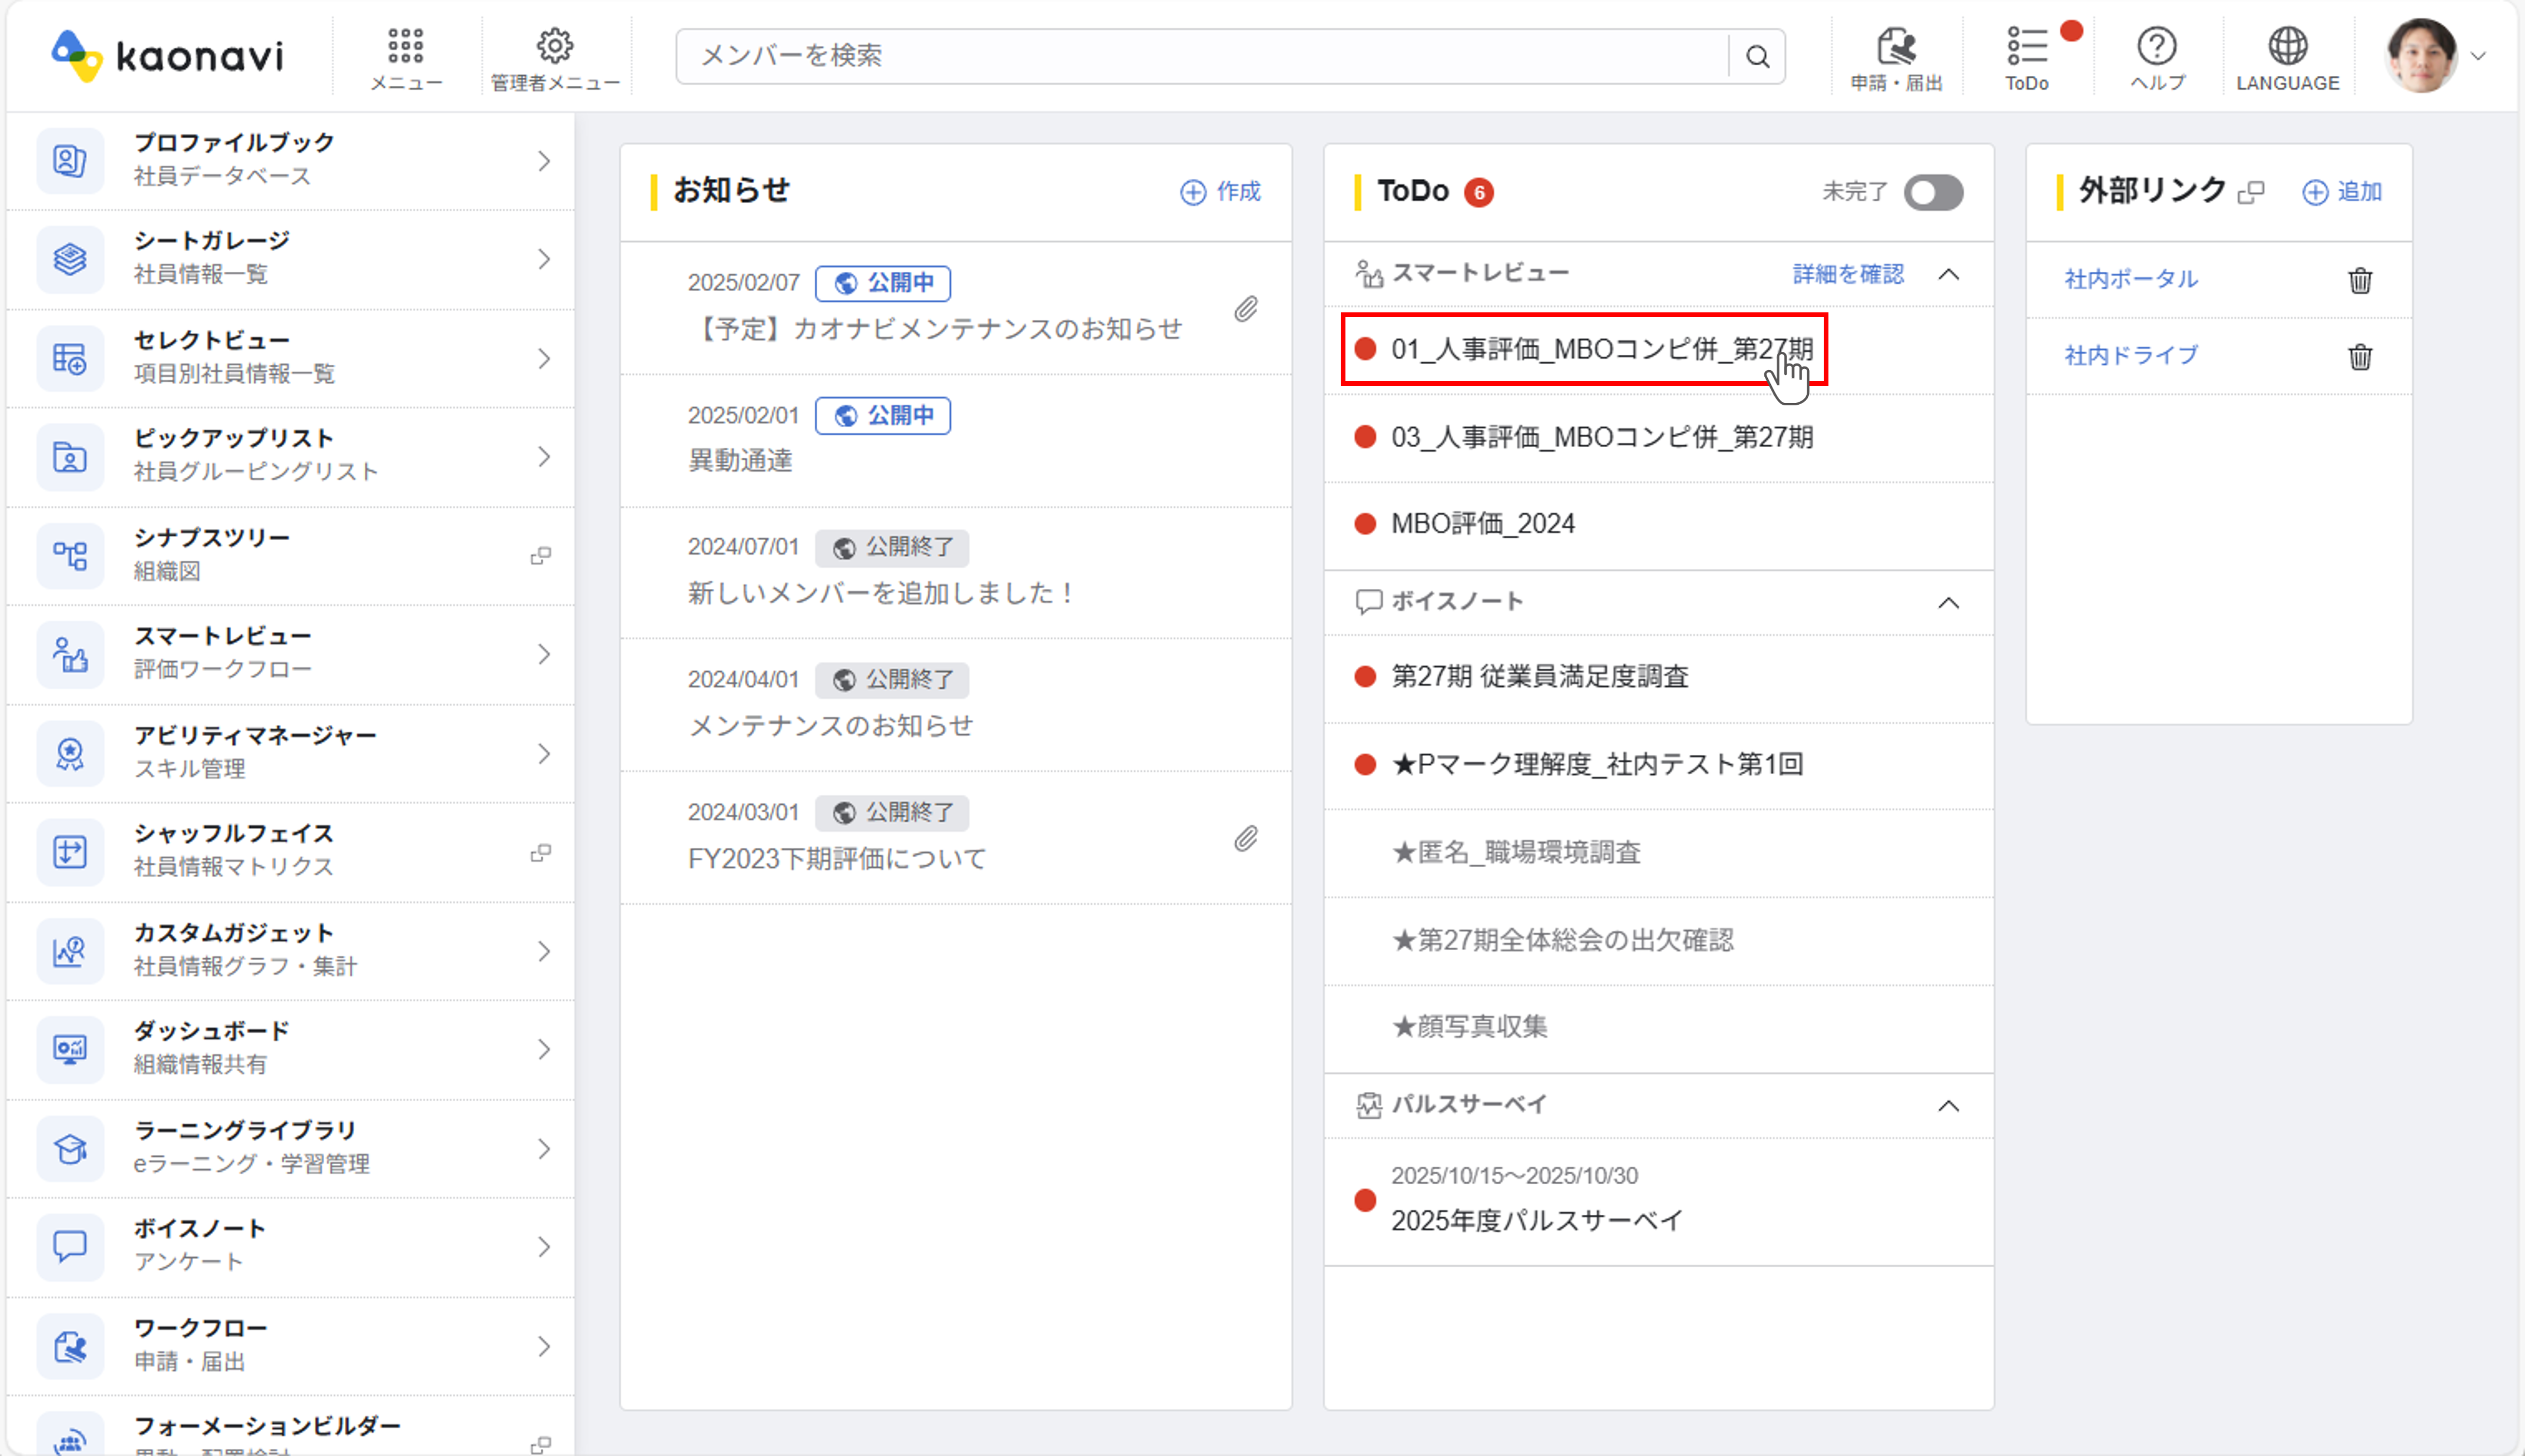Click the LANGUAGE globe icon
Screen dimensions: 2525x1456
2287,47
